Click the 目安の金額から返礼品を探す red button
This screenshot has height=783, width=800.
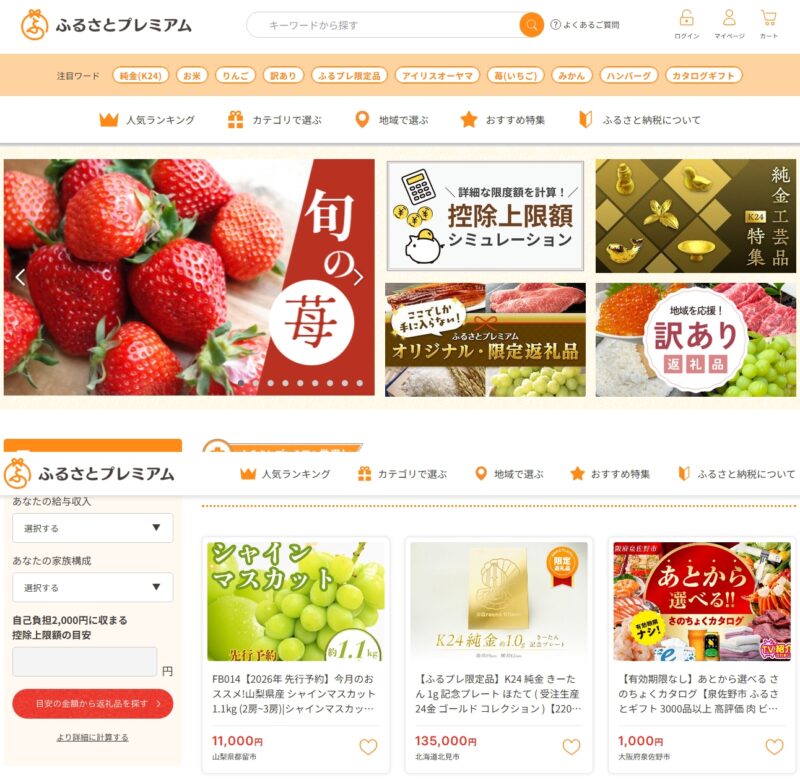point(93,703)
